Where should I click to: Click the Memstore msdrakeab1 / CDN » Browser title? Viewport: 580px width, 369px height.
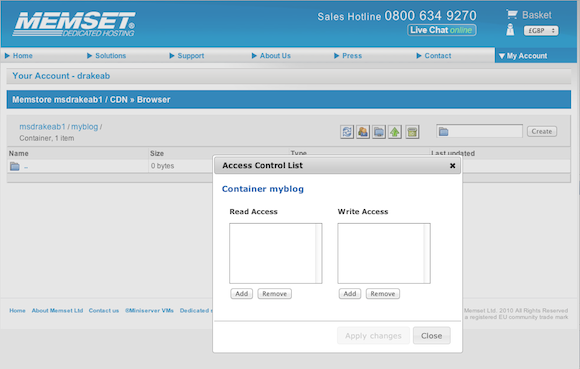click(91, 99)
